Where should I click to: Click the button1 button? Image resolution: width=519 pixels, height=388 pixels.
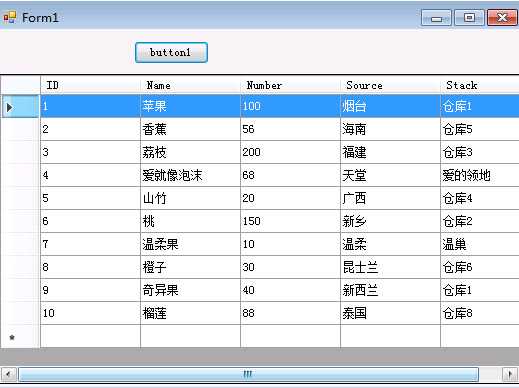coord(171,52)
